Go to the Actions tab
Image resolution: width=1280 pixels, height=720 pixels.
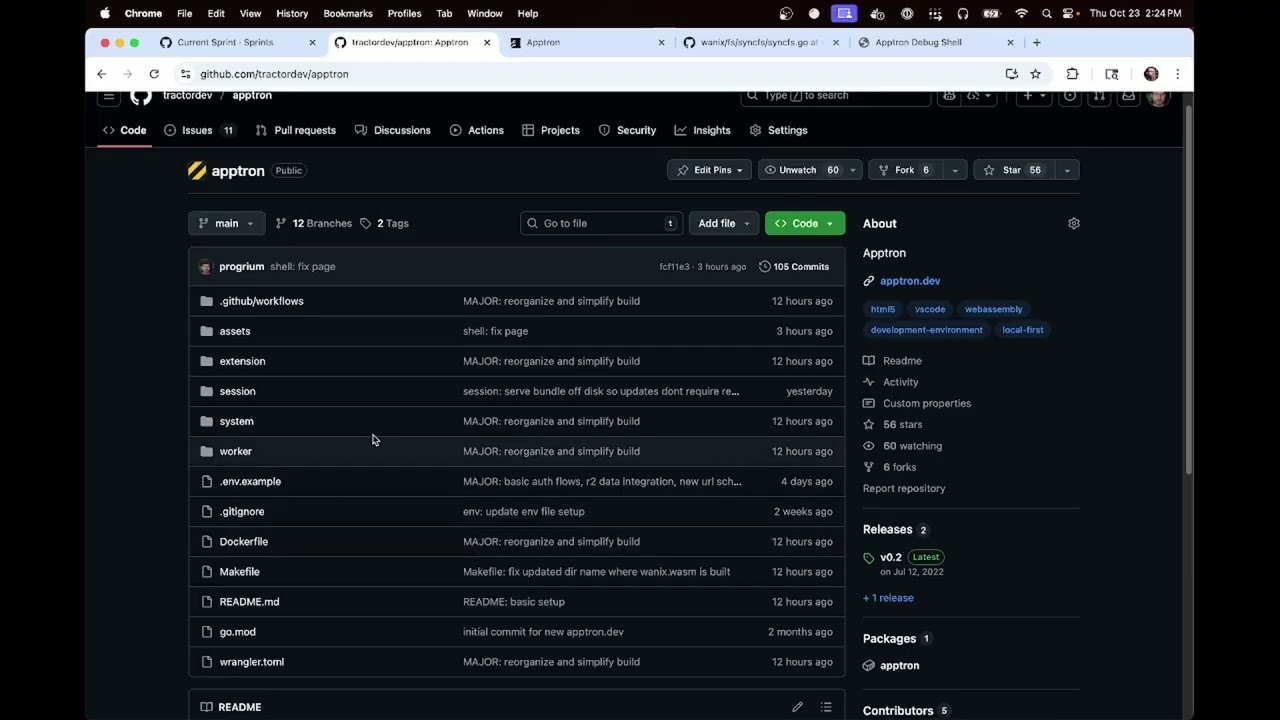[x=476, y=130]
